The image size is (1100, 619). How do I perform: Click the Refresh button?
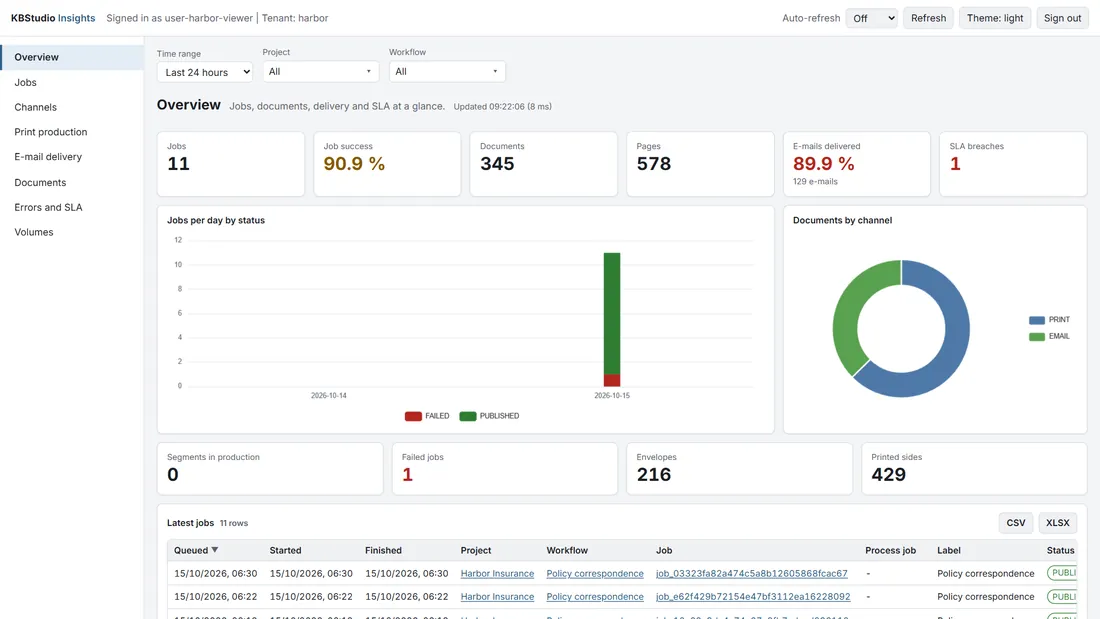tap(928, 18)
